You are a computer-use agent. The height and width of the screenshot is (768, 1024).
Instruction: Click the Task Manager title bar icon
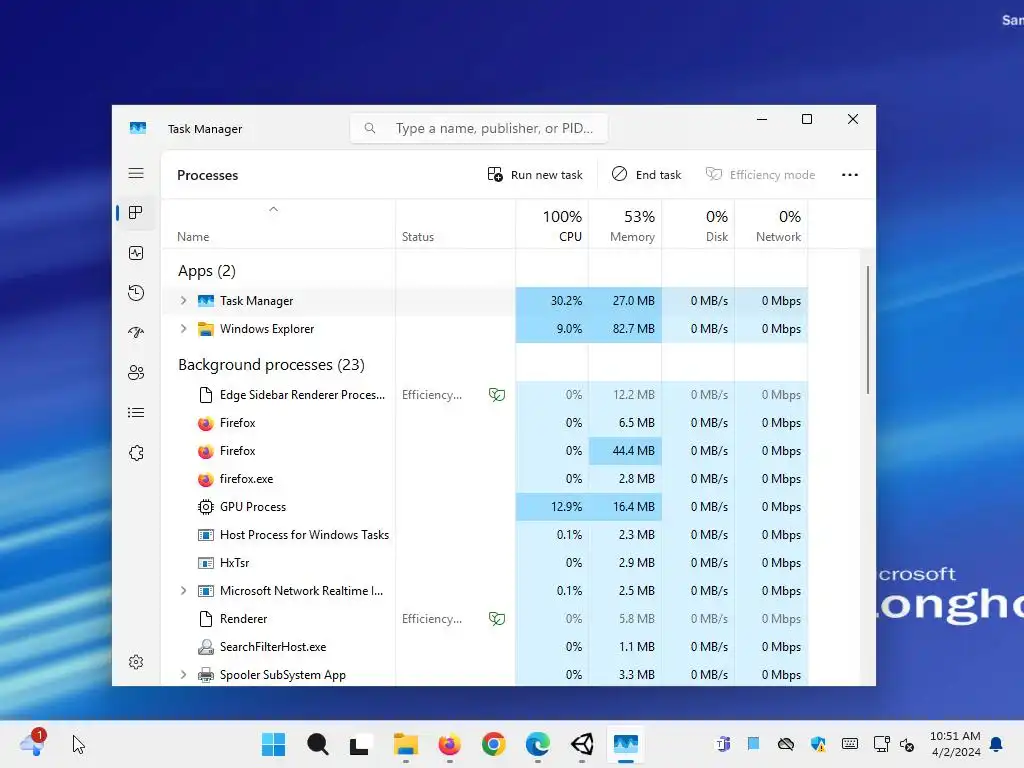(138, 128)
